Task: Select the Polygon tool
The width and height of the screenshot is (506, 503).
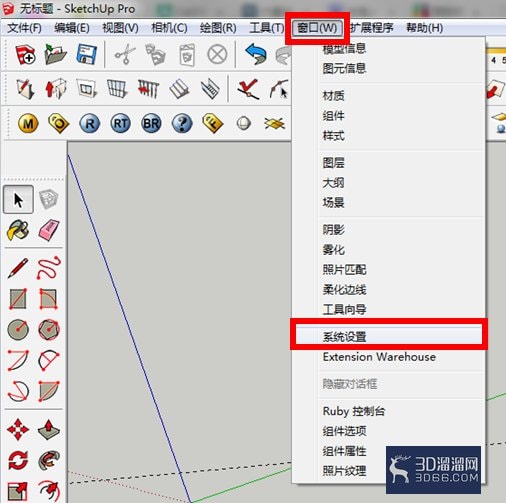Action: [49, 329]
